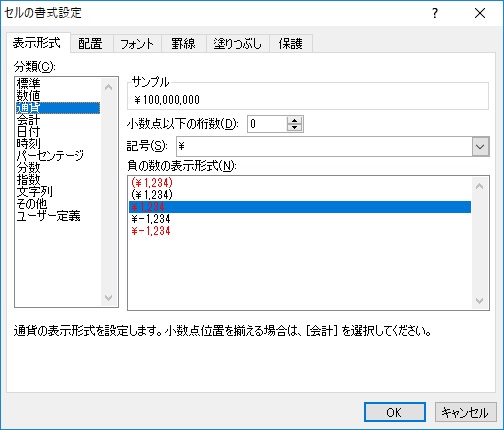The image size is (504, 430).
Task: Click the decimal places input field
Action: point(267,124)
